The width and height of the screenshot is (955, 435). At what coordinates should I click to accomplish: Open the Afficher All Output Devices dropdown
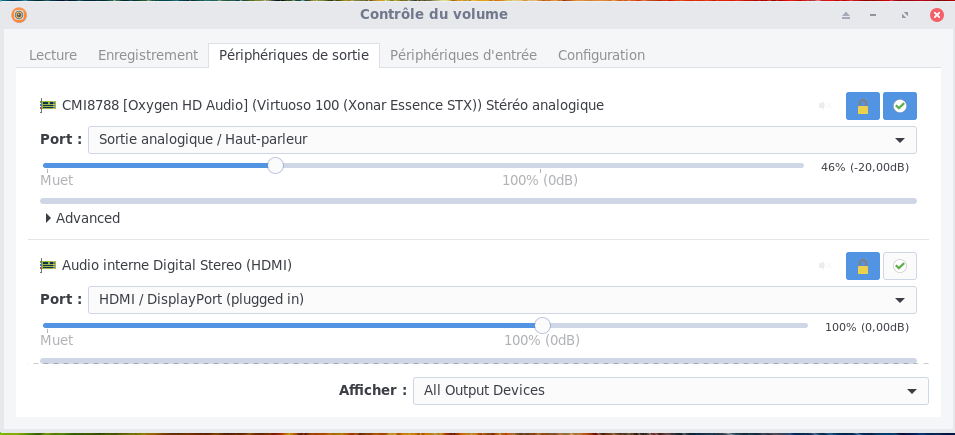(670, 390)
